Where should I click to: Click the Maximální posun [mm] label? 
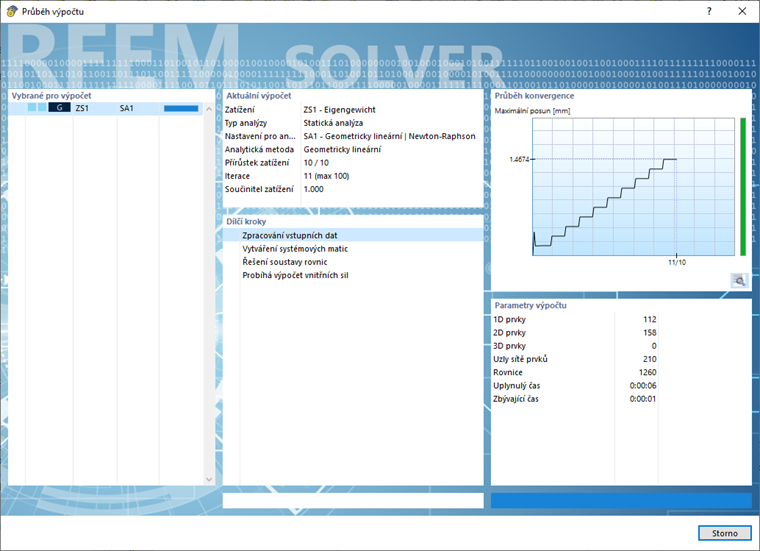532,111
